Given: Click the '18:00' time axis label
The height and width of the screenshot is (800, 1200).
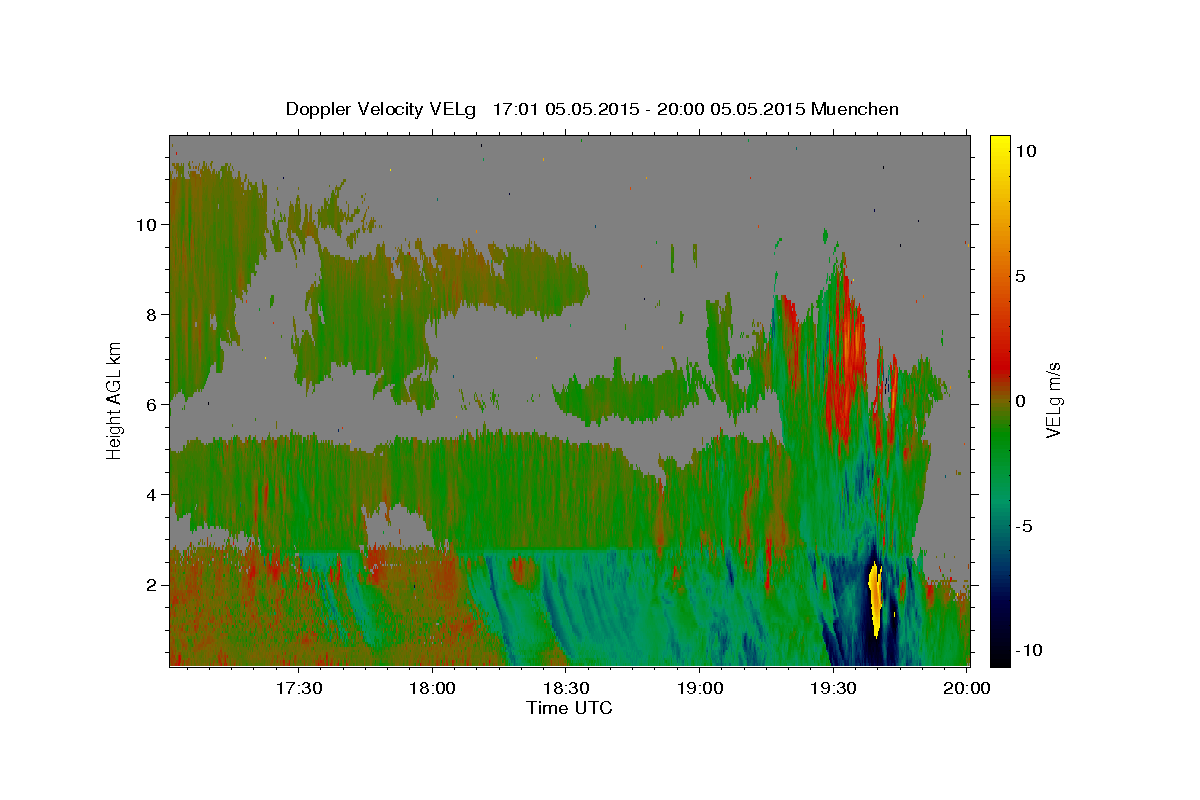Looking at the screenshot, I should (433, 688).
